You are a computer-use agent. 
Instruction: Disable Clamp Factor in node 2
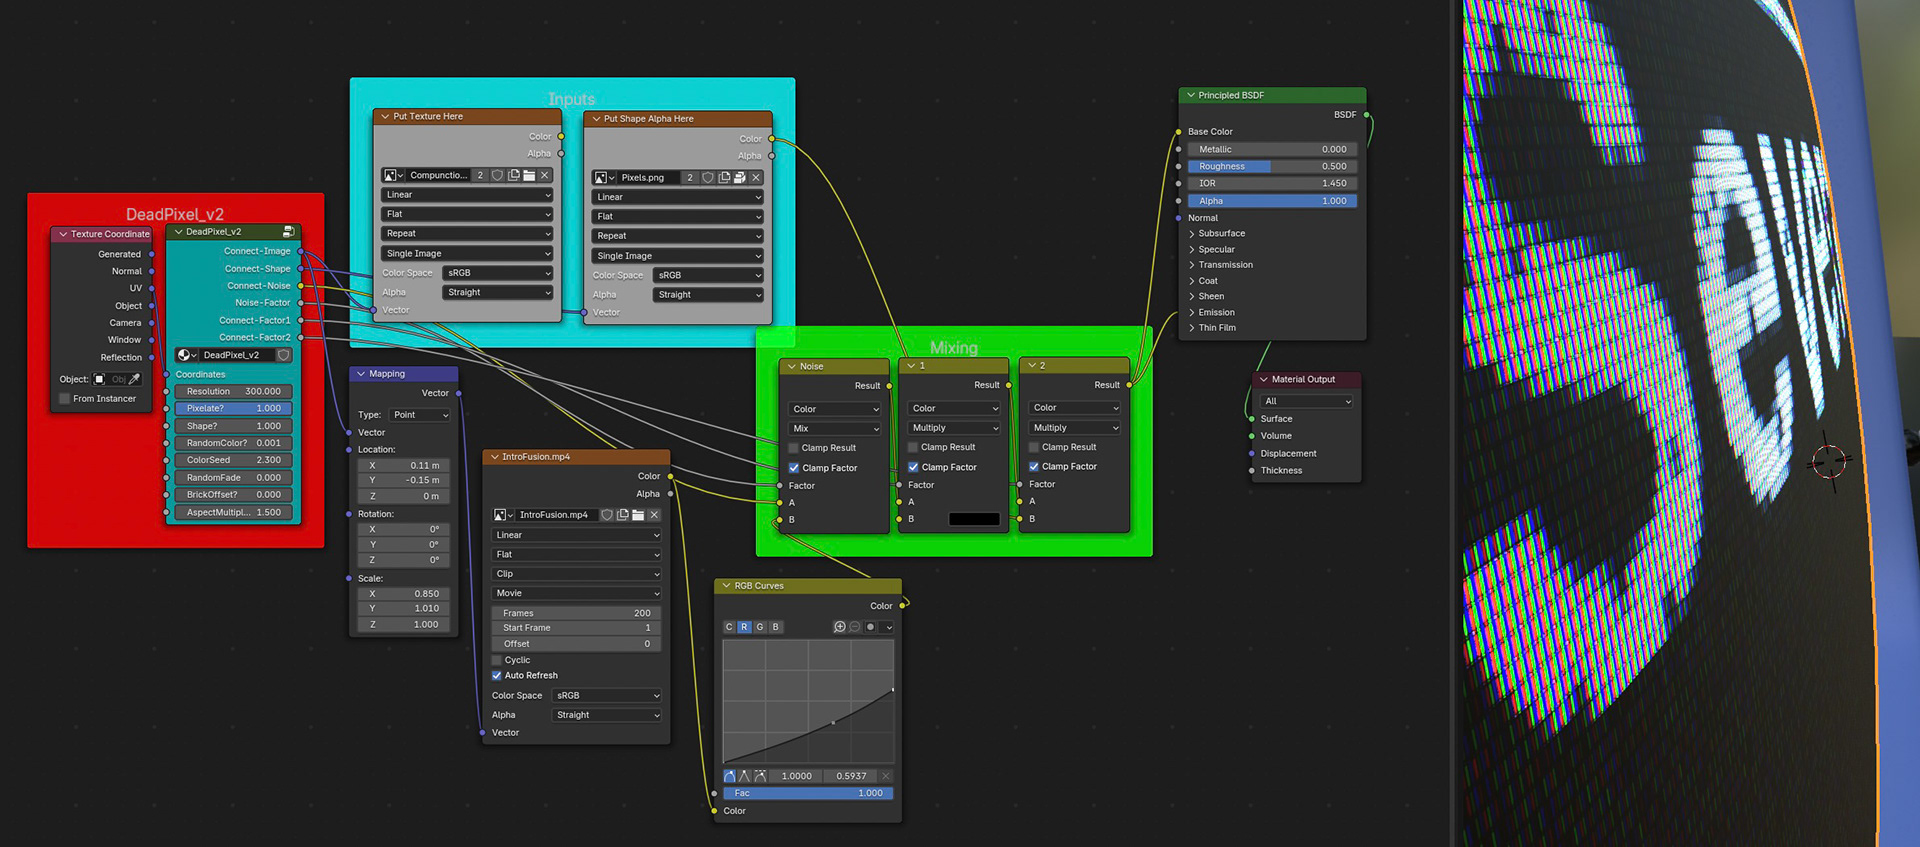pos(1034,466)
